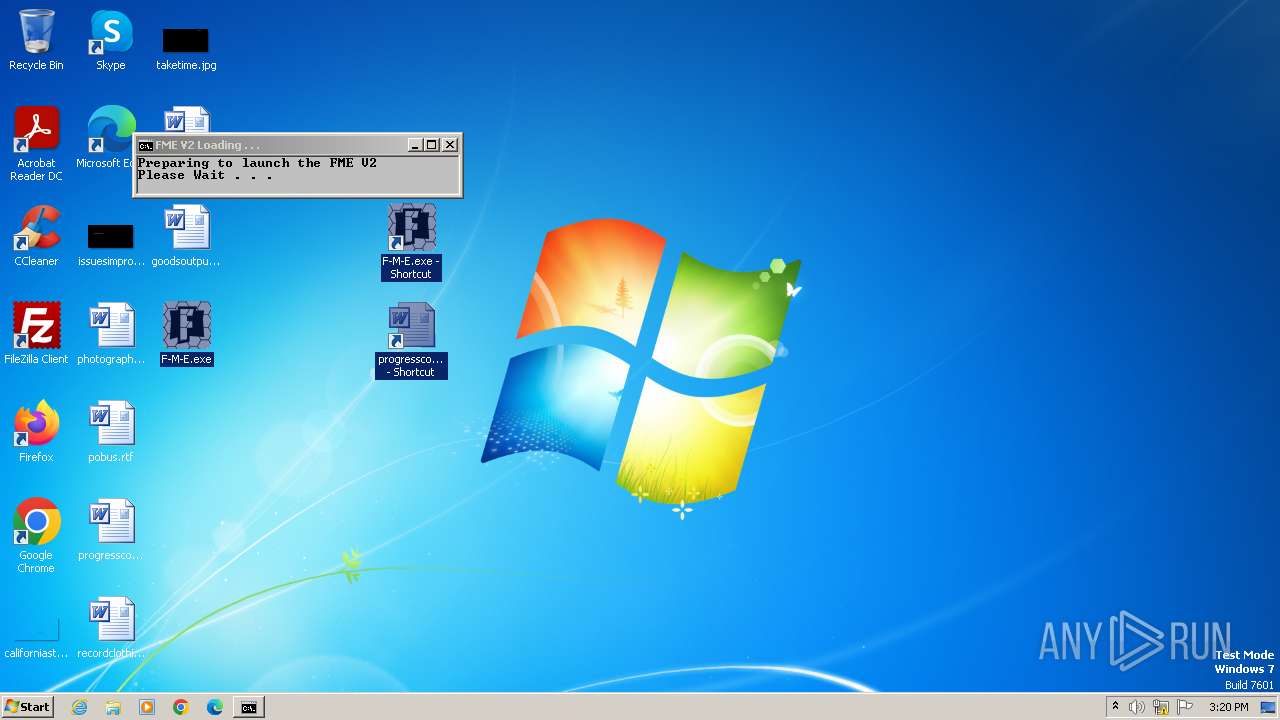
Task: Open the network tray icon
Action: (1161, 707)
